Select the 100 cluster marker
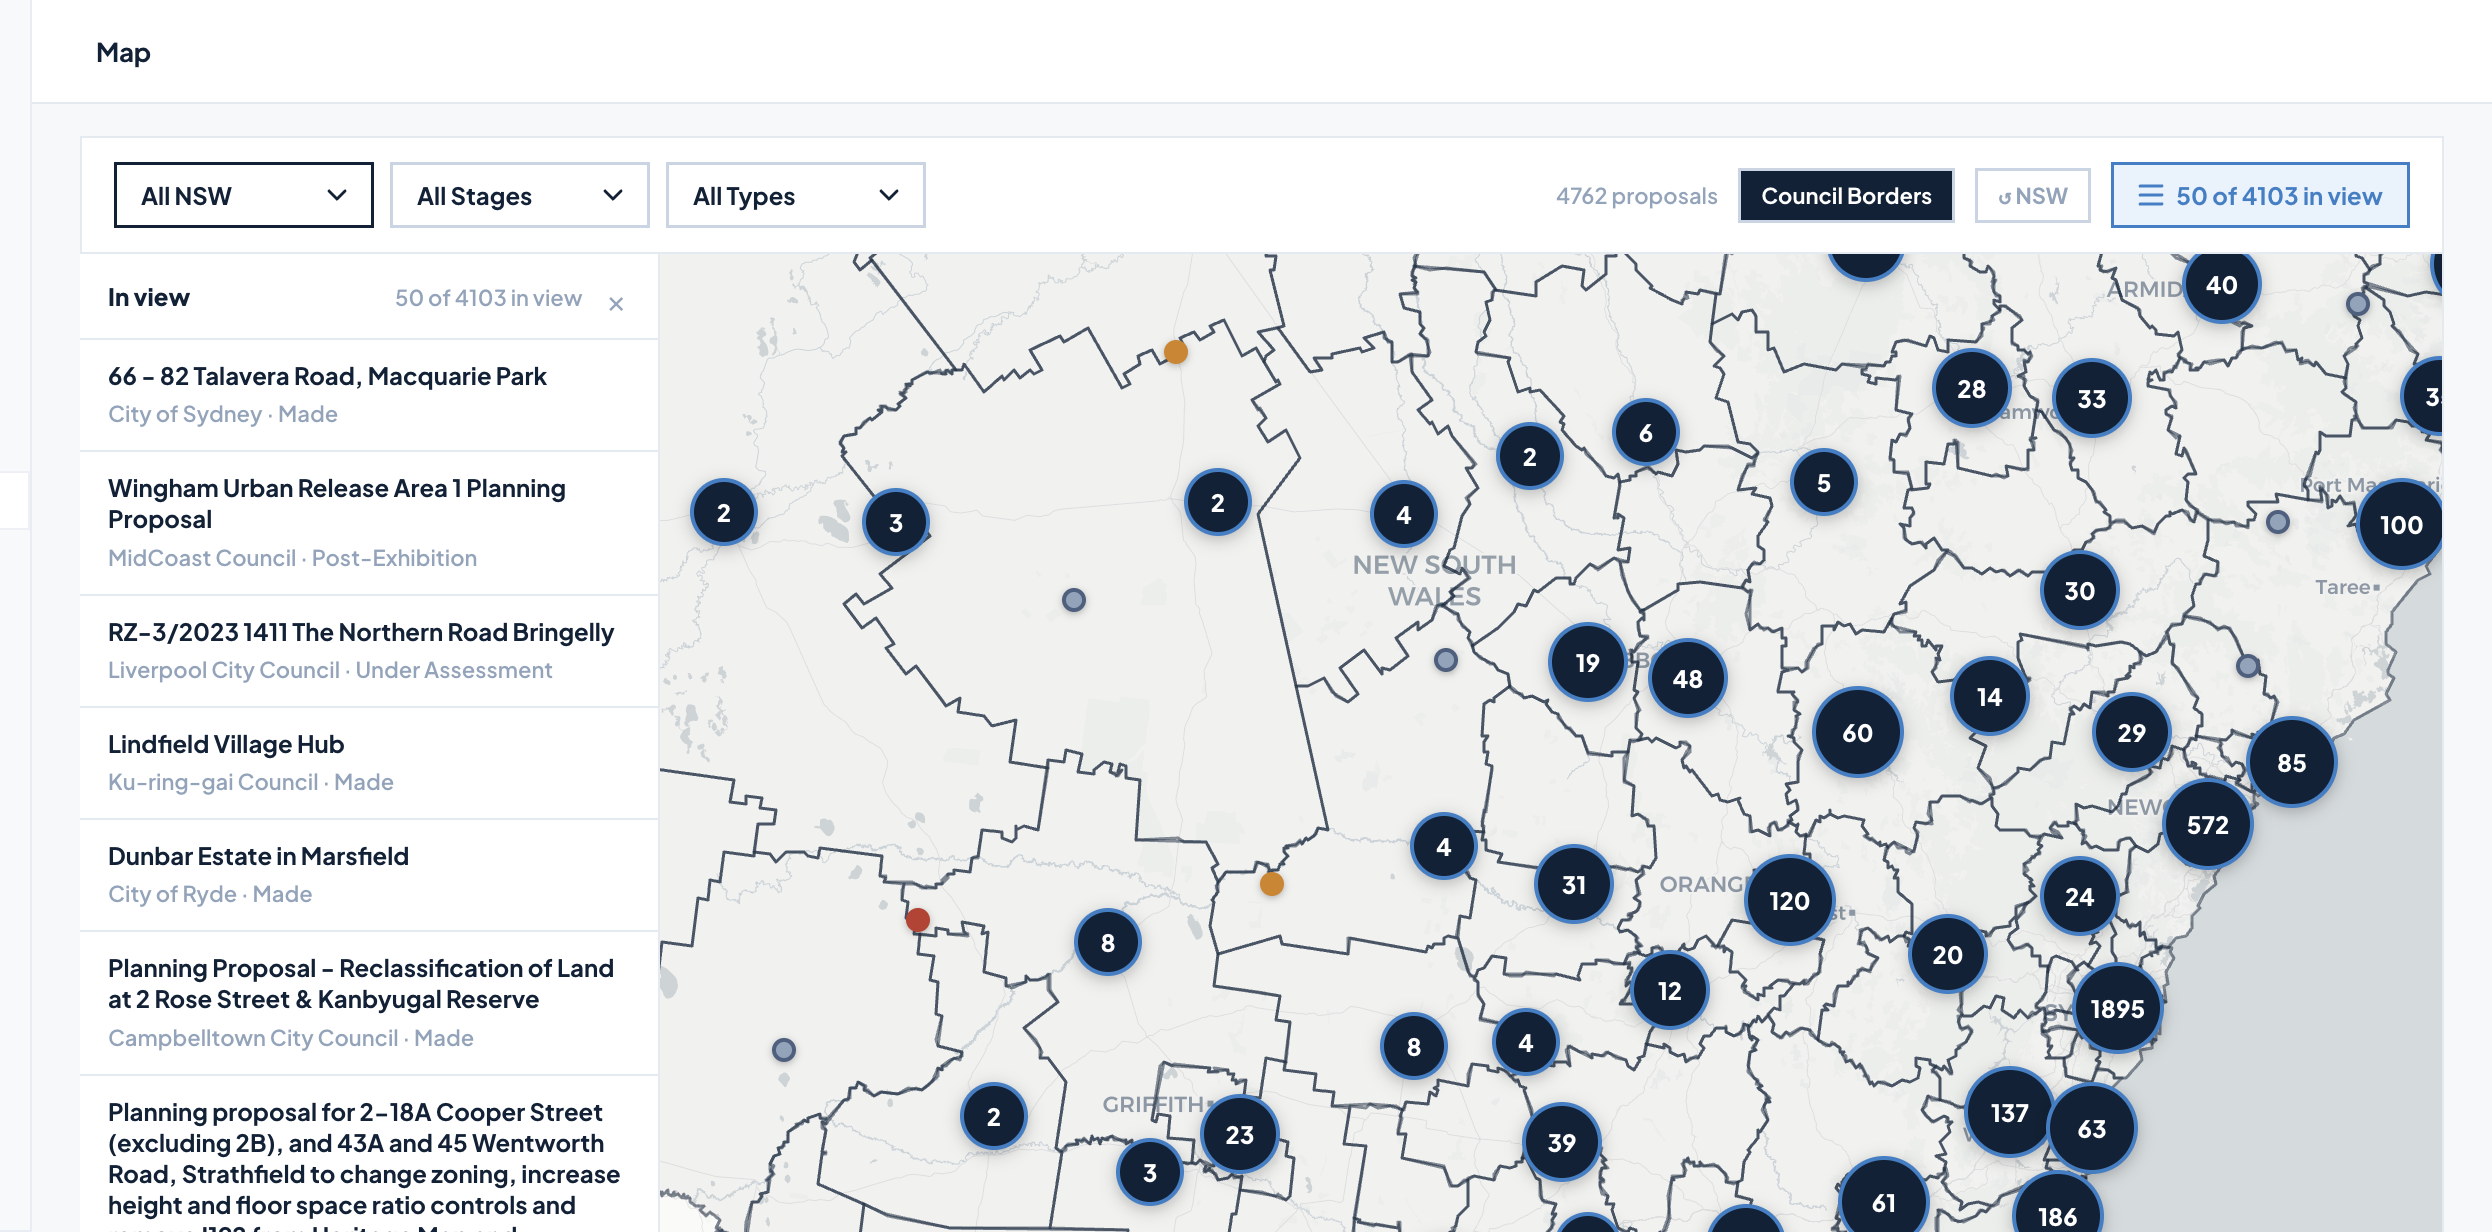 click(2400, 524)
